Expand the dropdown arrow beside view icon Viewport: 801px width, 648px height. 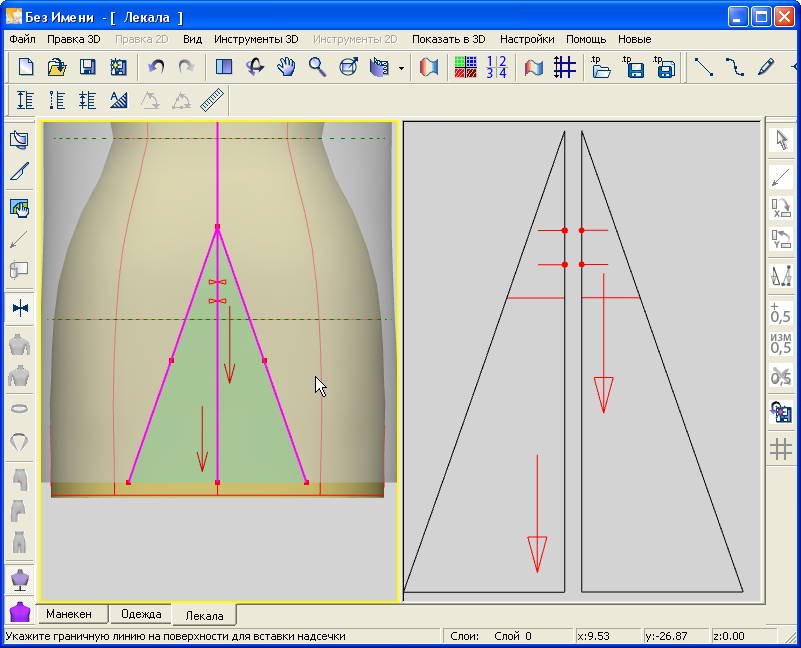[401, 69]
